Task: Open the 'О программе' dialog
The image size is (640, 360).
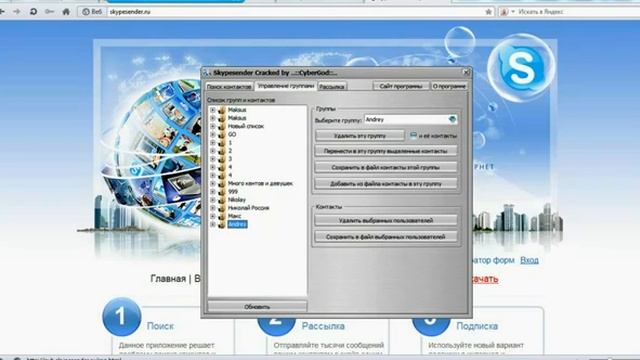Action: 449,86
